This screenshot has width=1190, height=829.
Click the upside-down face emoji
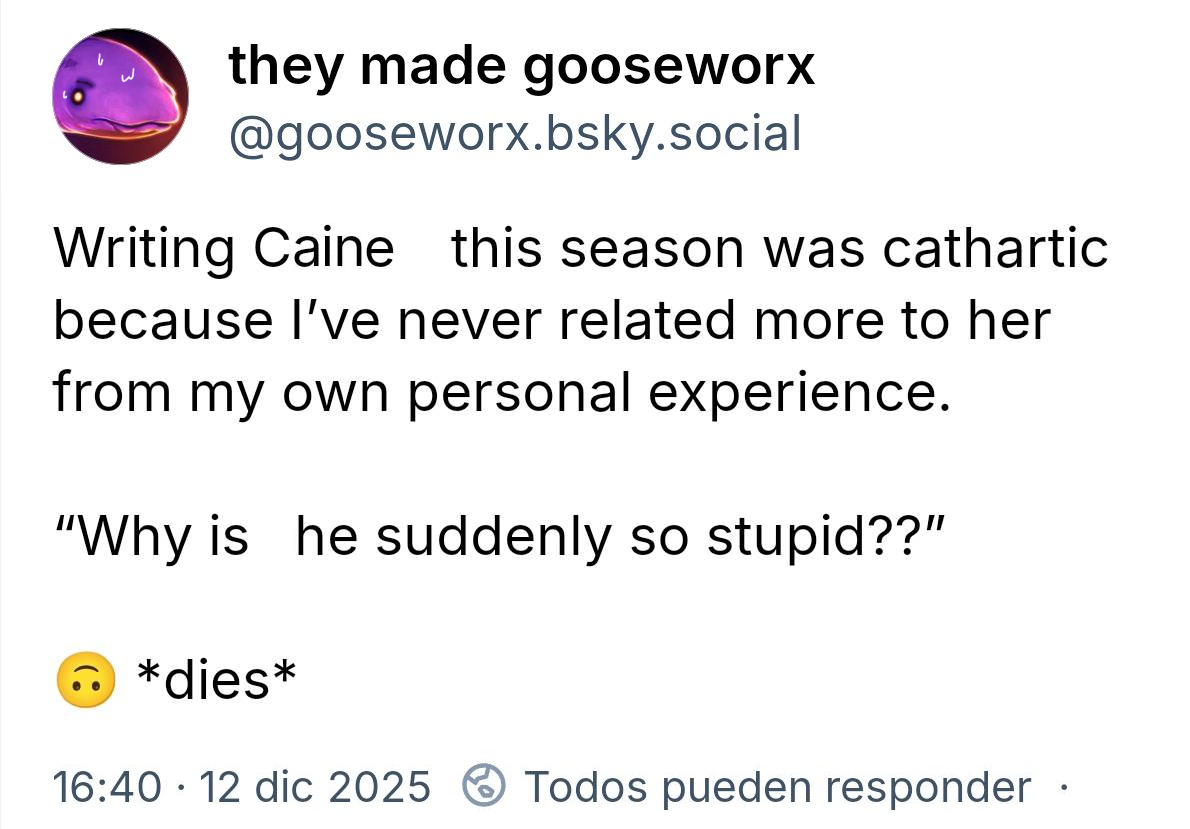click(83, 682)
